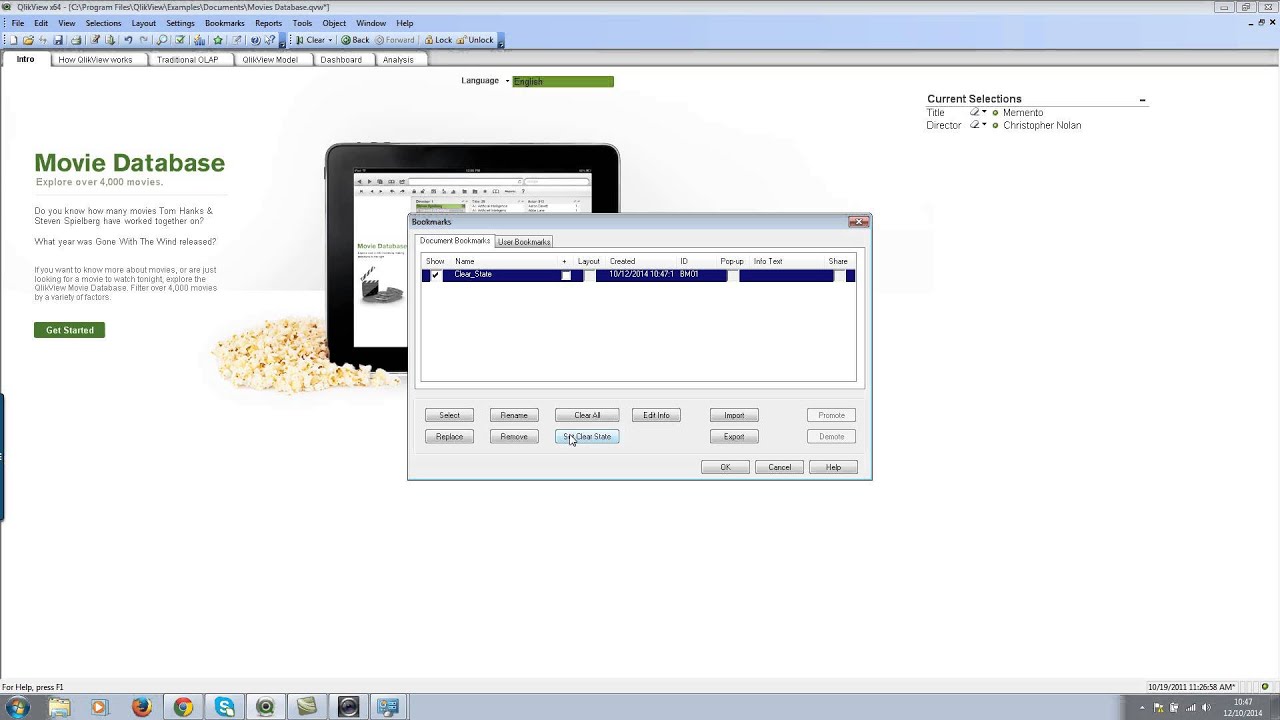Open the dropdown arrow beside Clear

point(330,40)
